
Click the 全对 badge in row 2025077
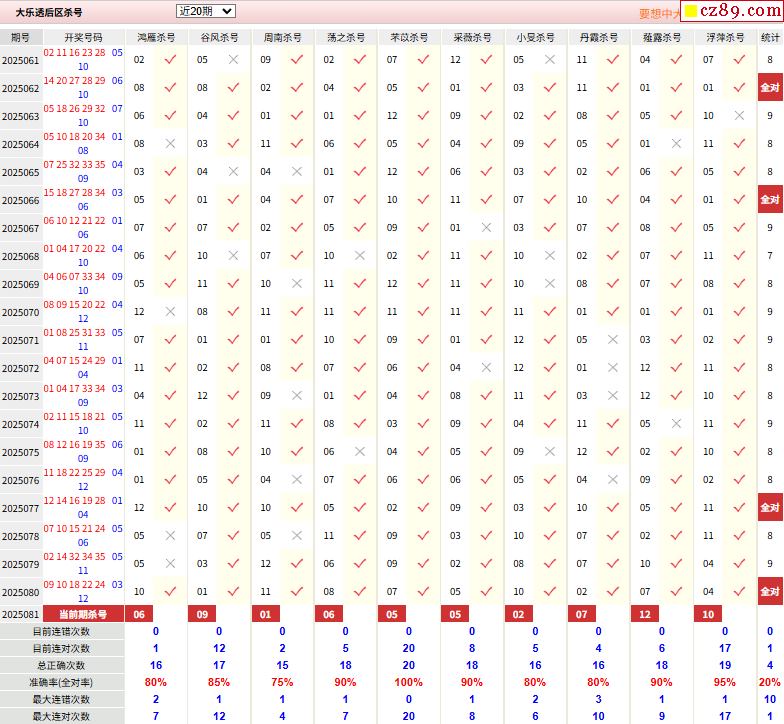point(770,508)
